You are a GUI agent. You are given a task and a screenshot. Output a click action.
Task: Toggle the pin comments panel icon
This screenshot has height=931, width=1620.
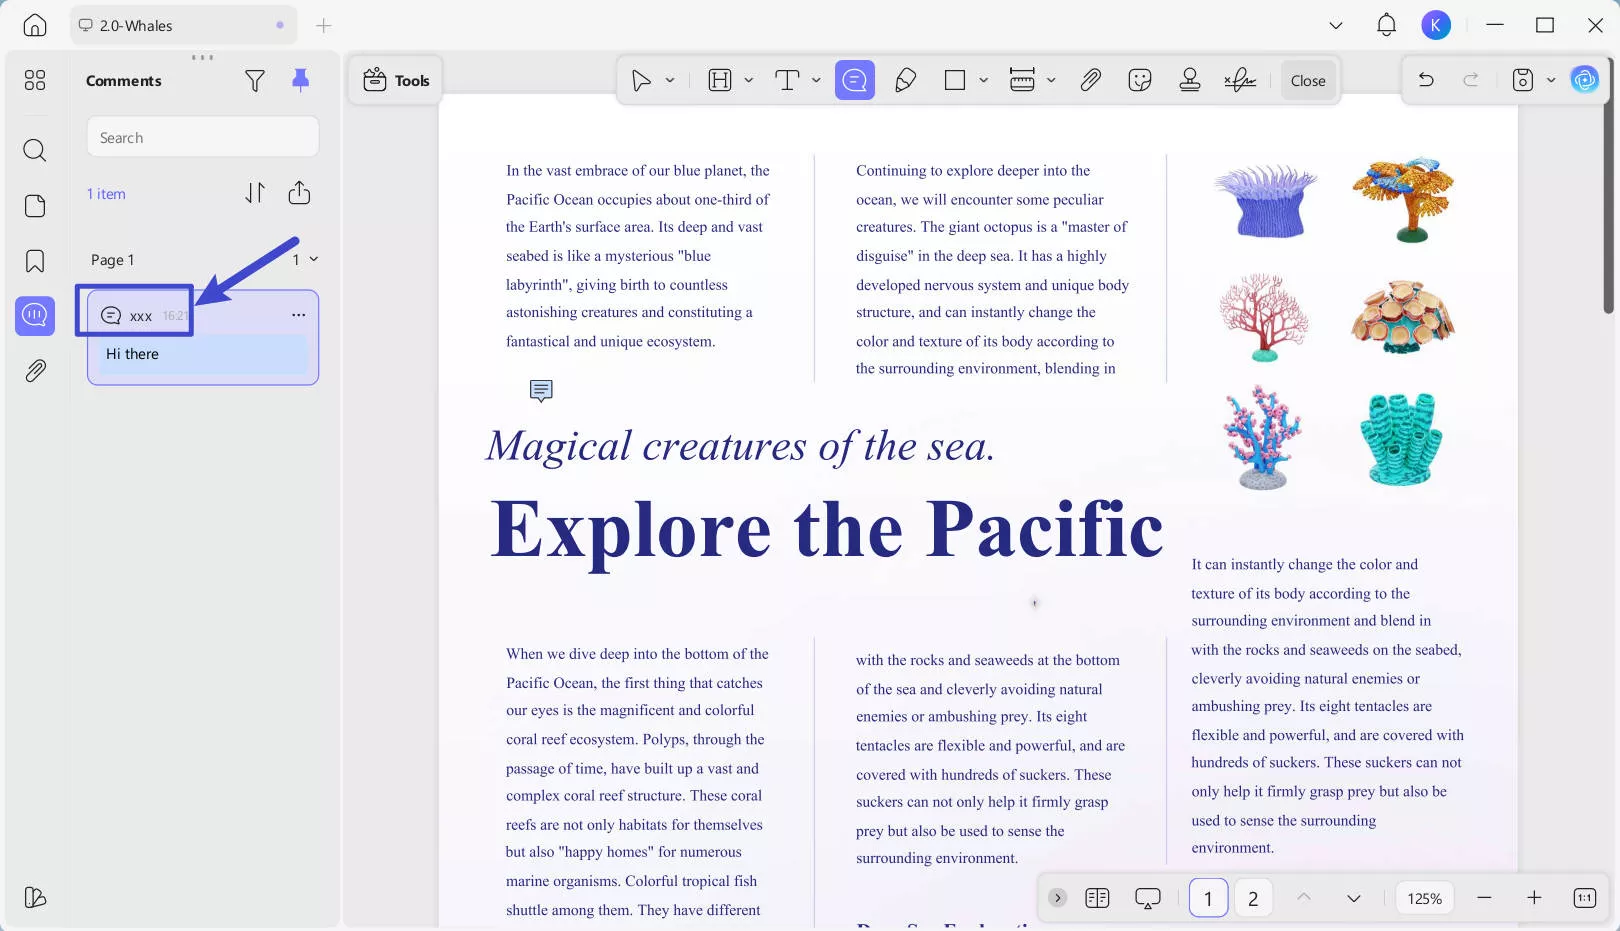click(x=300, y=80)
